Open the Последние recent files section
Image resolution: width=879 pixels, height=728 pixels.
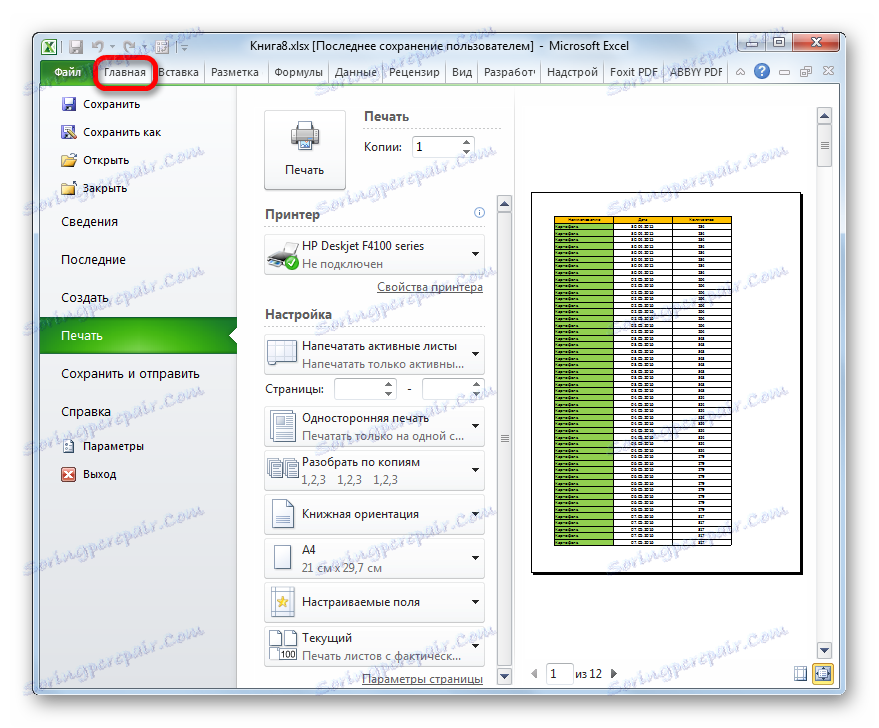[x=94, y=260]
